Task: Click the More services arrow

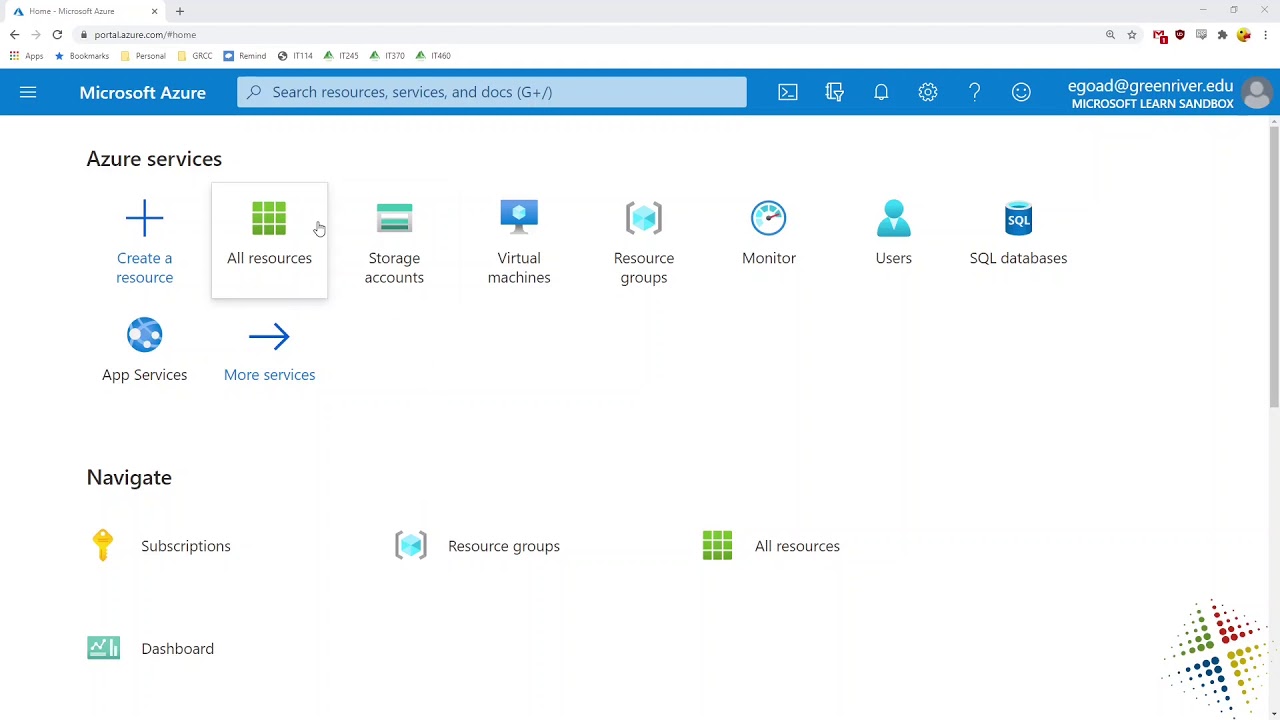Action: tap(269, 337)
